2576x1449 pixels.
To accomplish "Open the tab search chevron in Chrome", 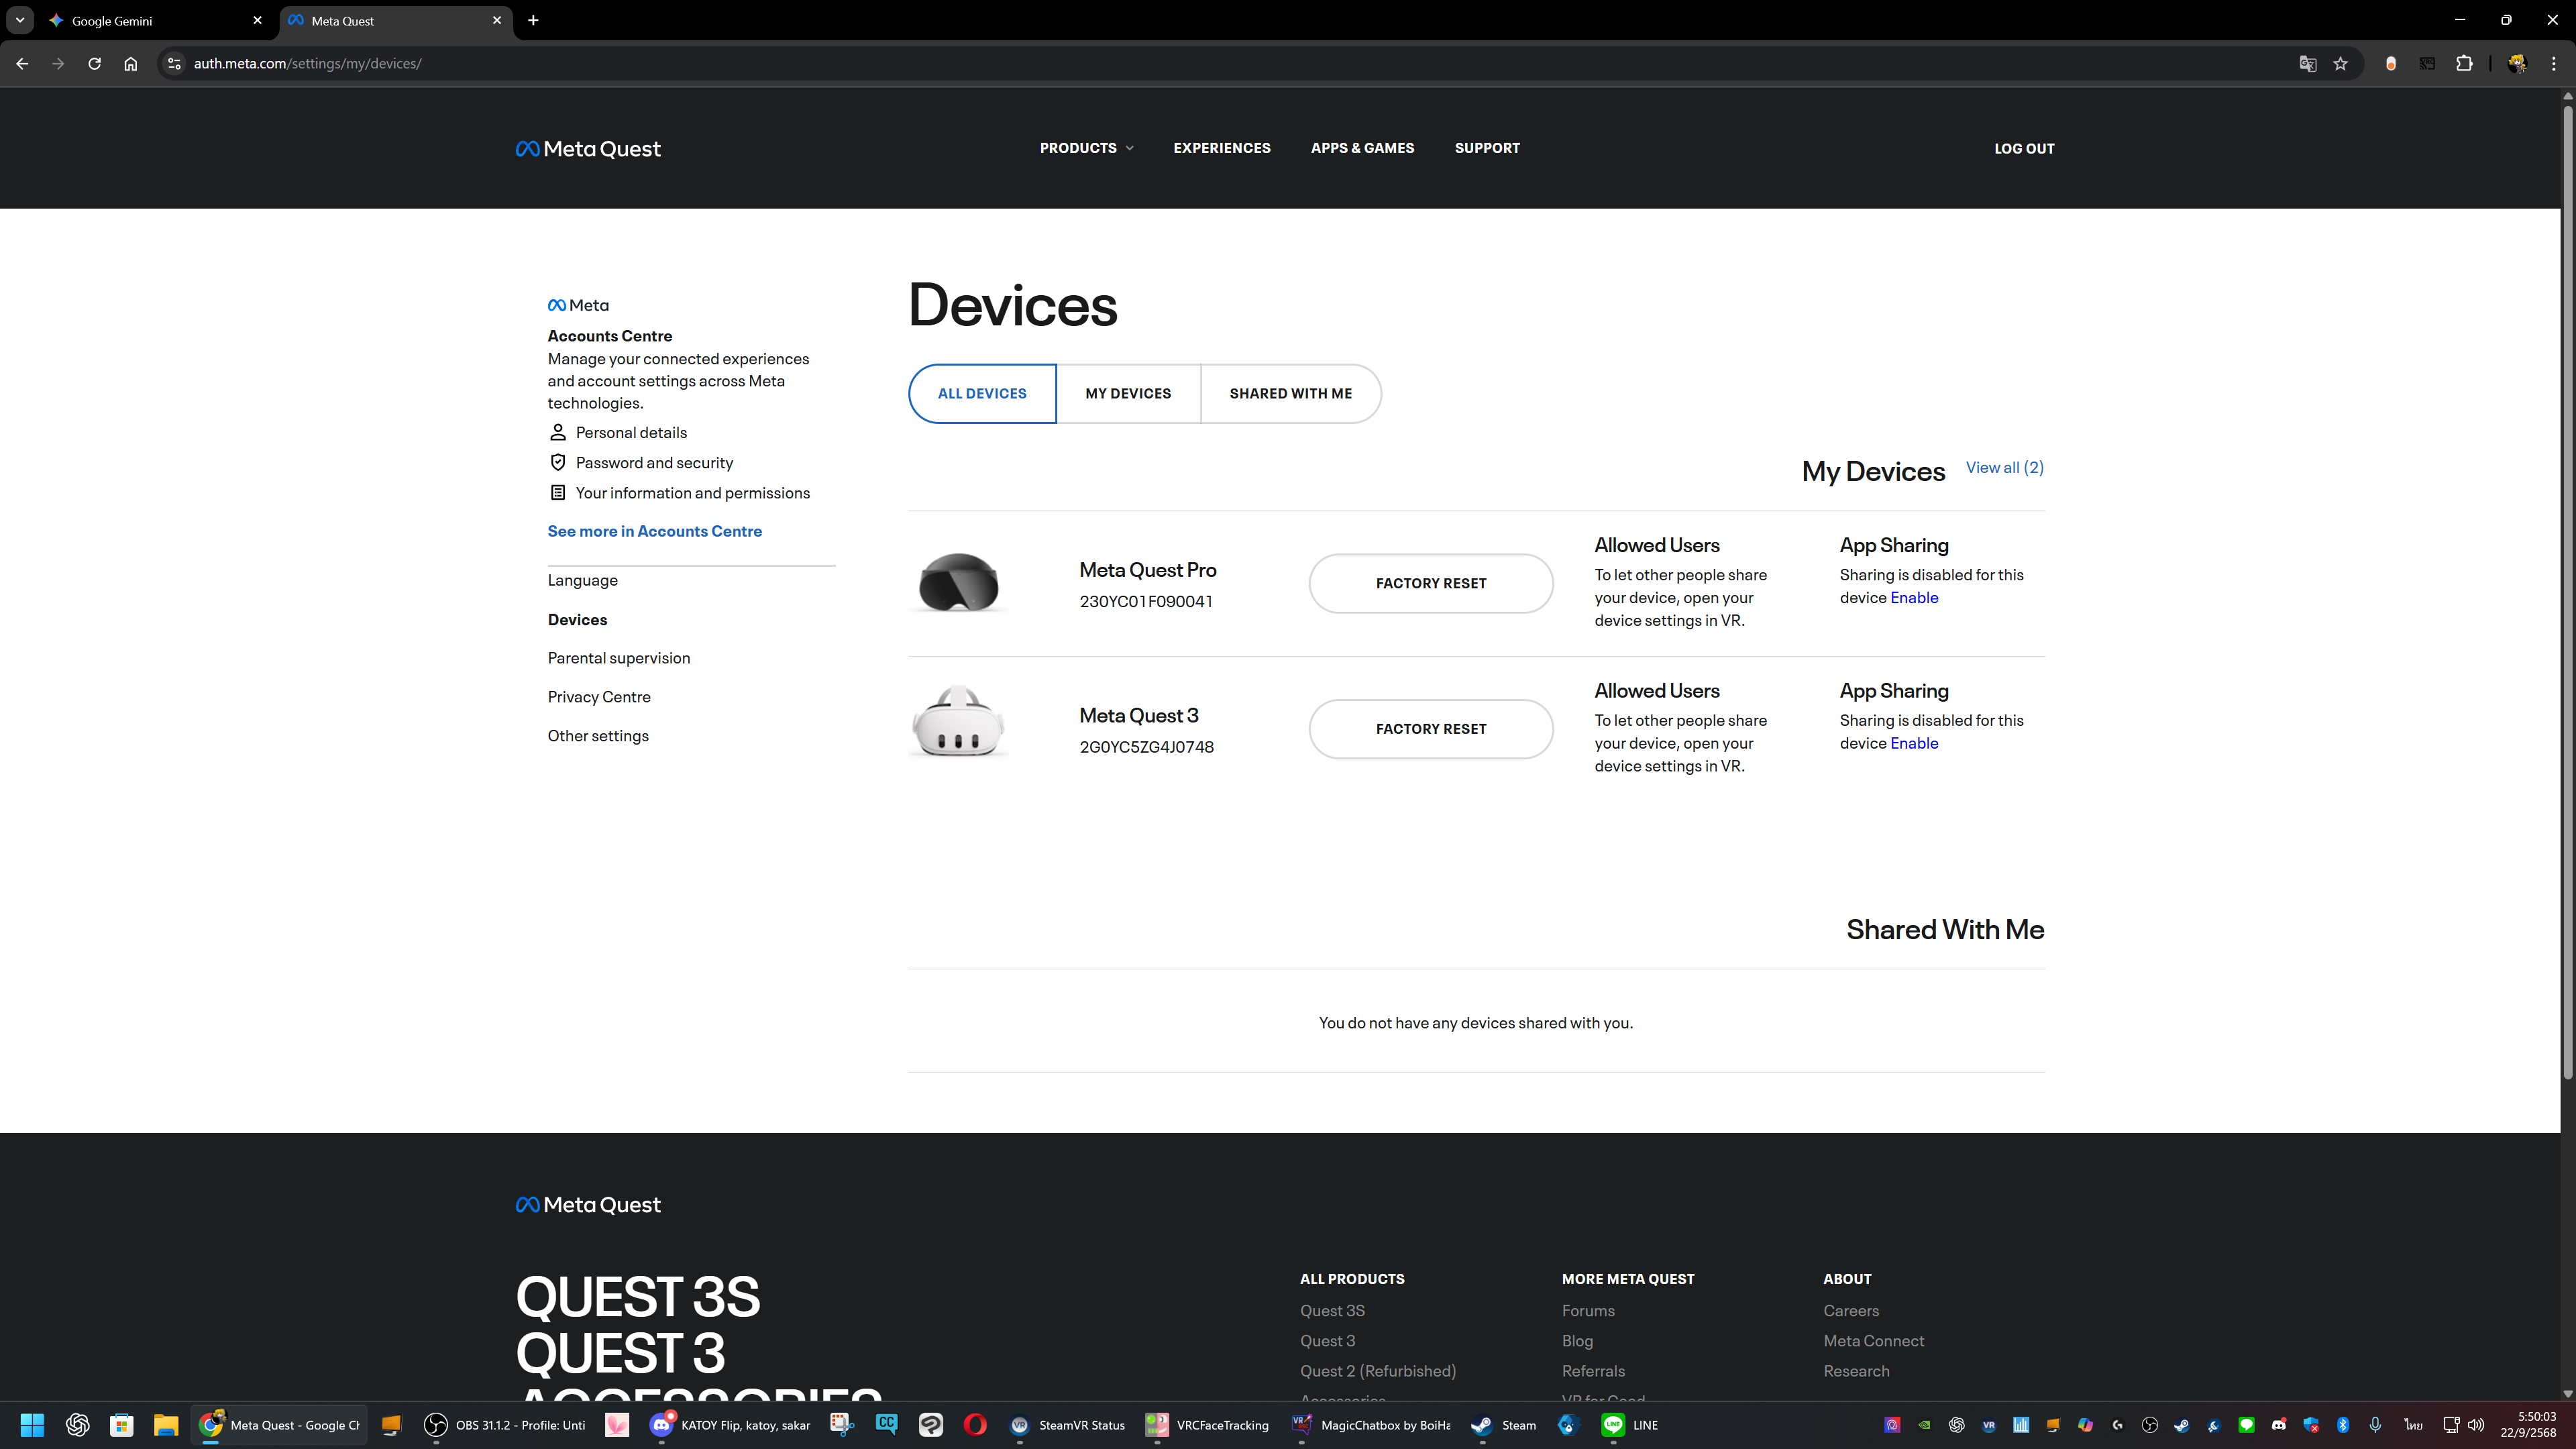I will (x=19, y=20).
